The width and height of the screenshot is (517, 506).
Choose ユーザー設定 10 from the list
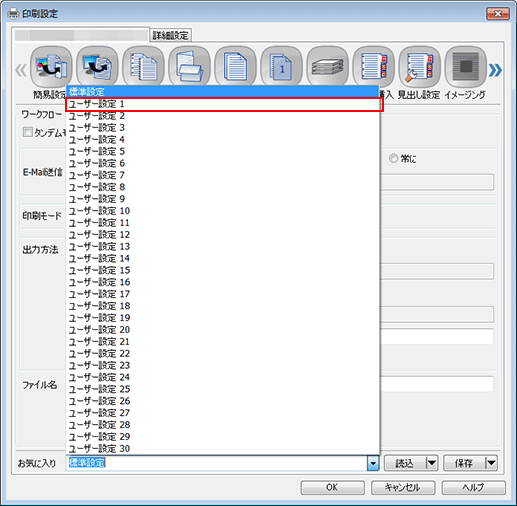point(222,211)
